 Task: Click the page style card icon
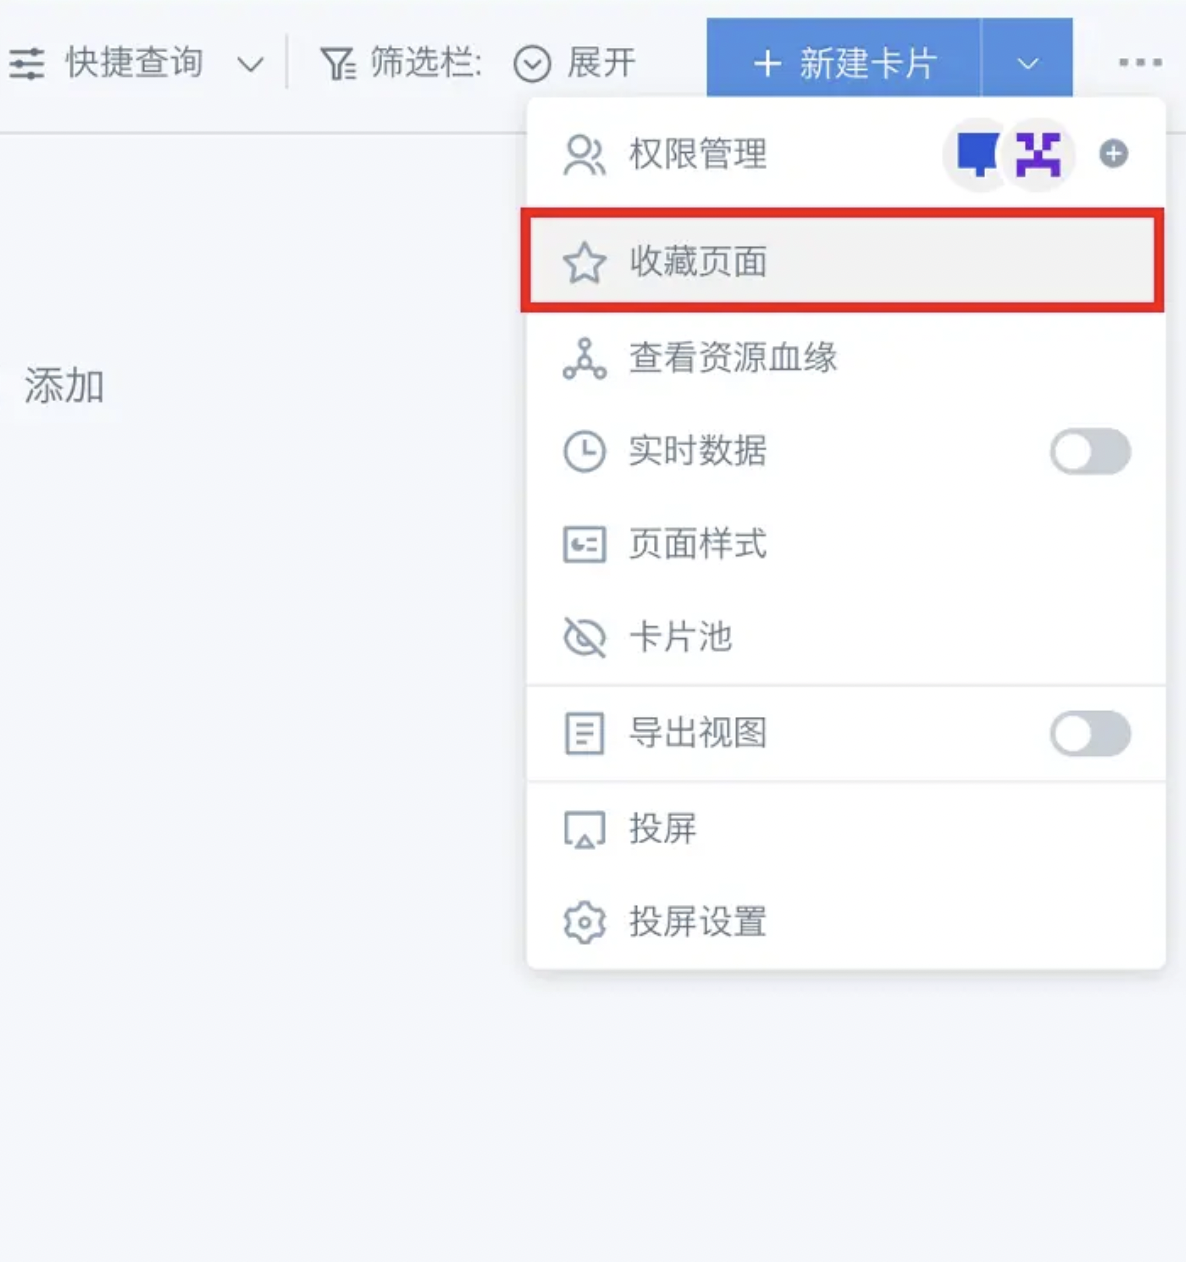point(584,545)
